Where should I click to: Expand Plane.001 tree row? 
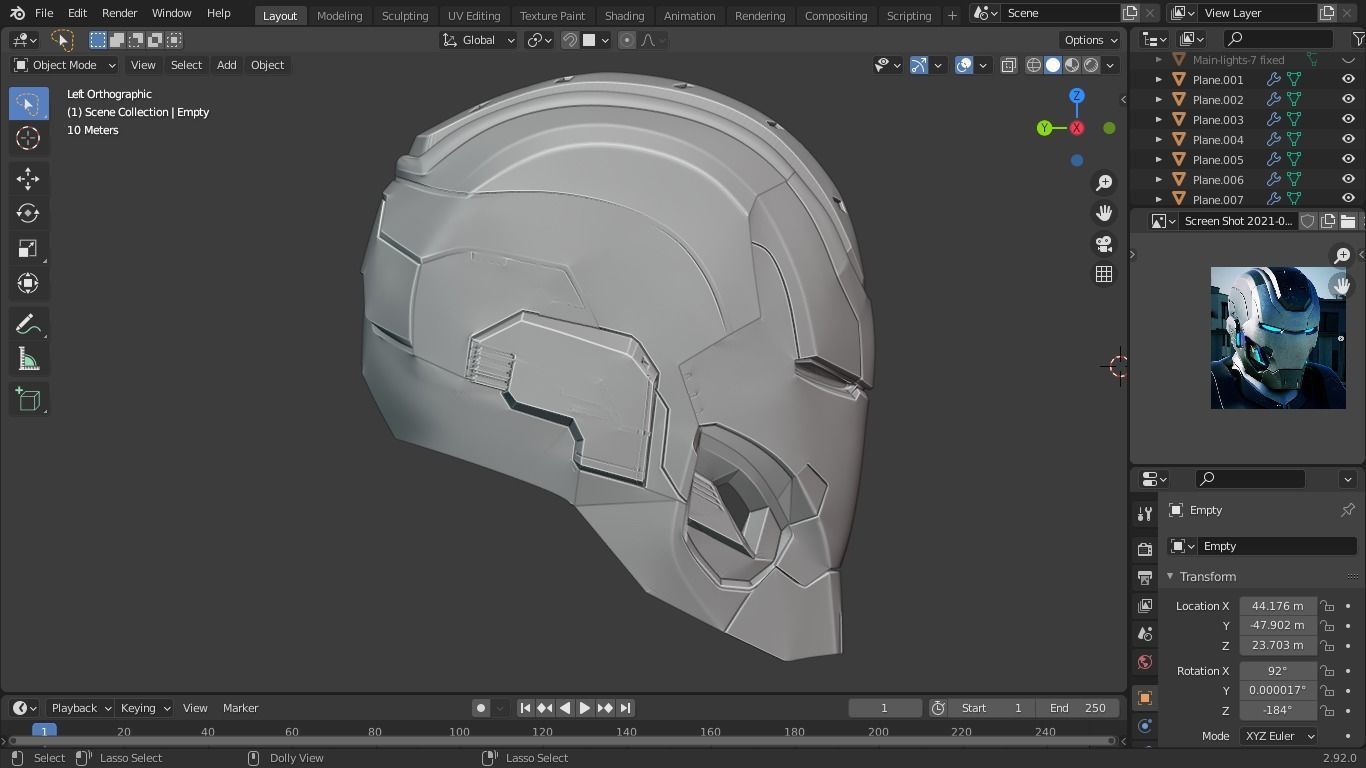1159,80
